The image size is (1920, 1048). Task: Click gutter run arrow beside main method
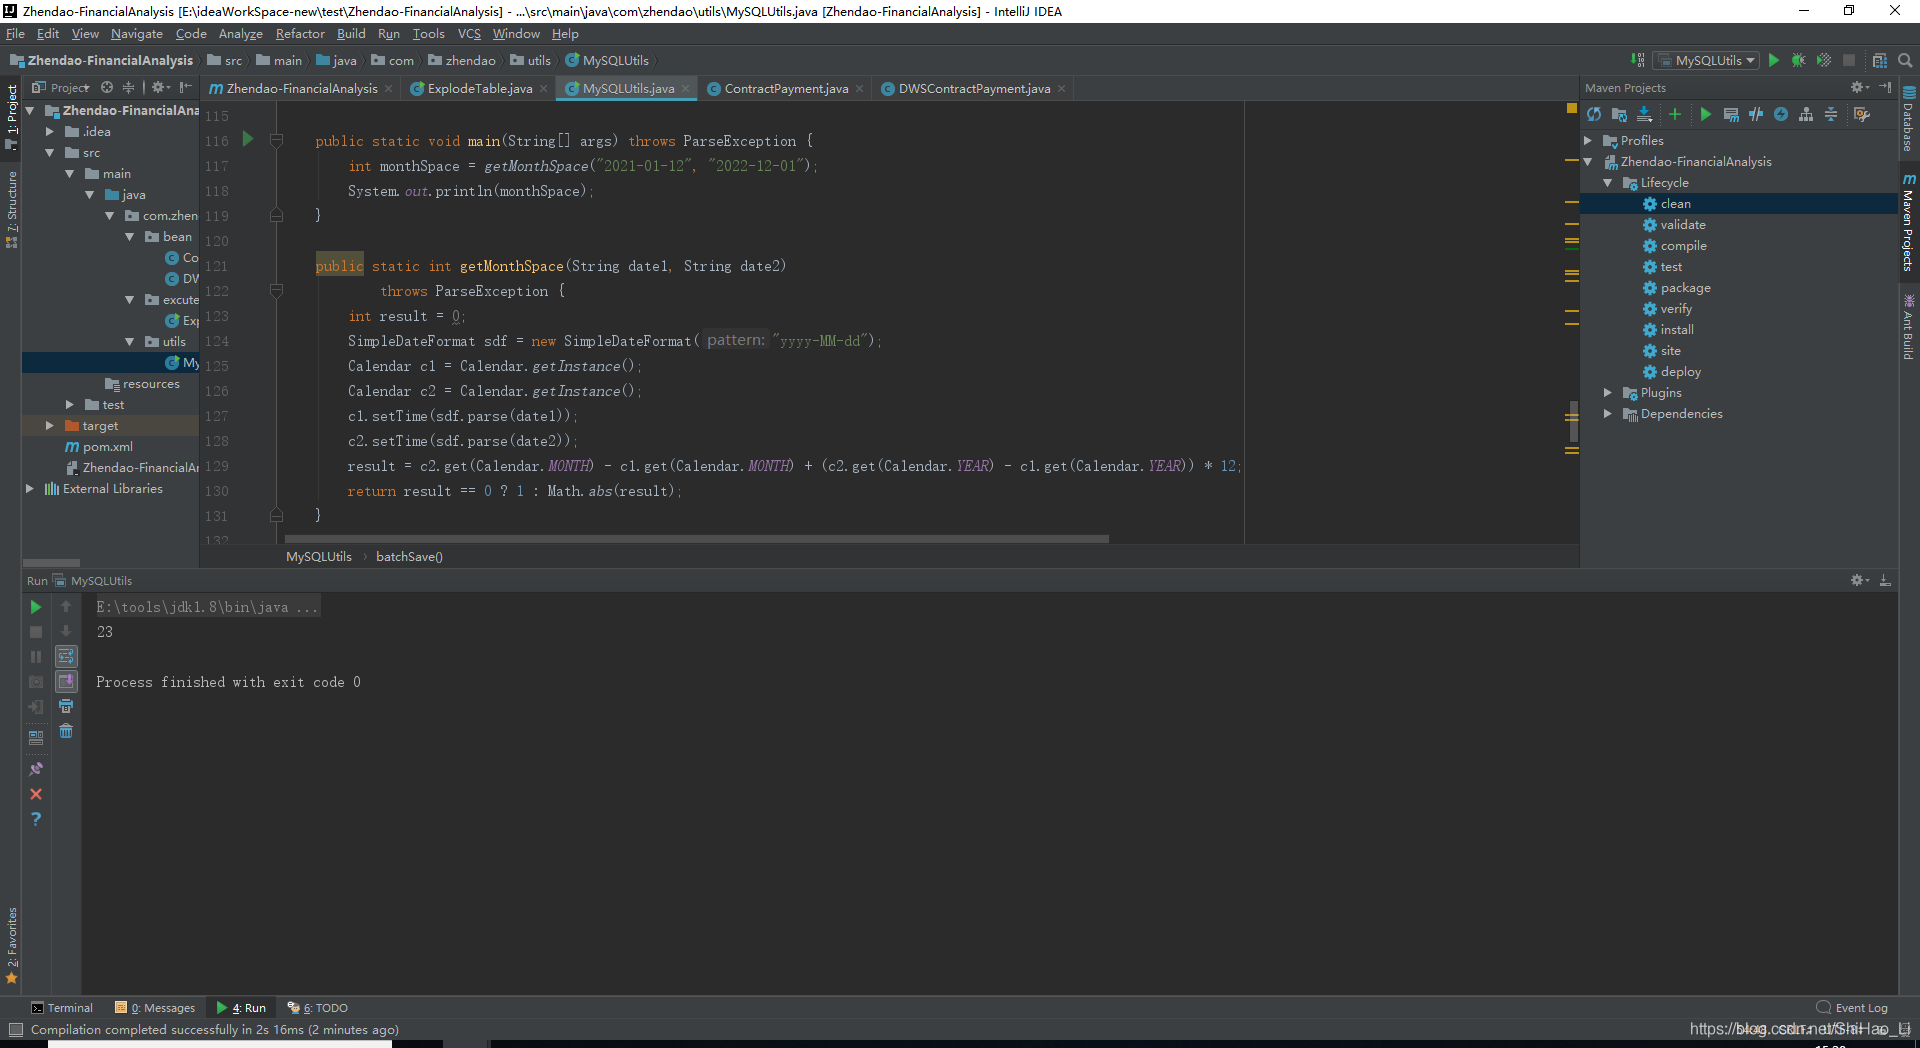tap(248, 139)
